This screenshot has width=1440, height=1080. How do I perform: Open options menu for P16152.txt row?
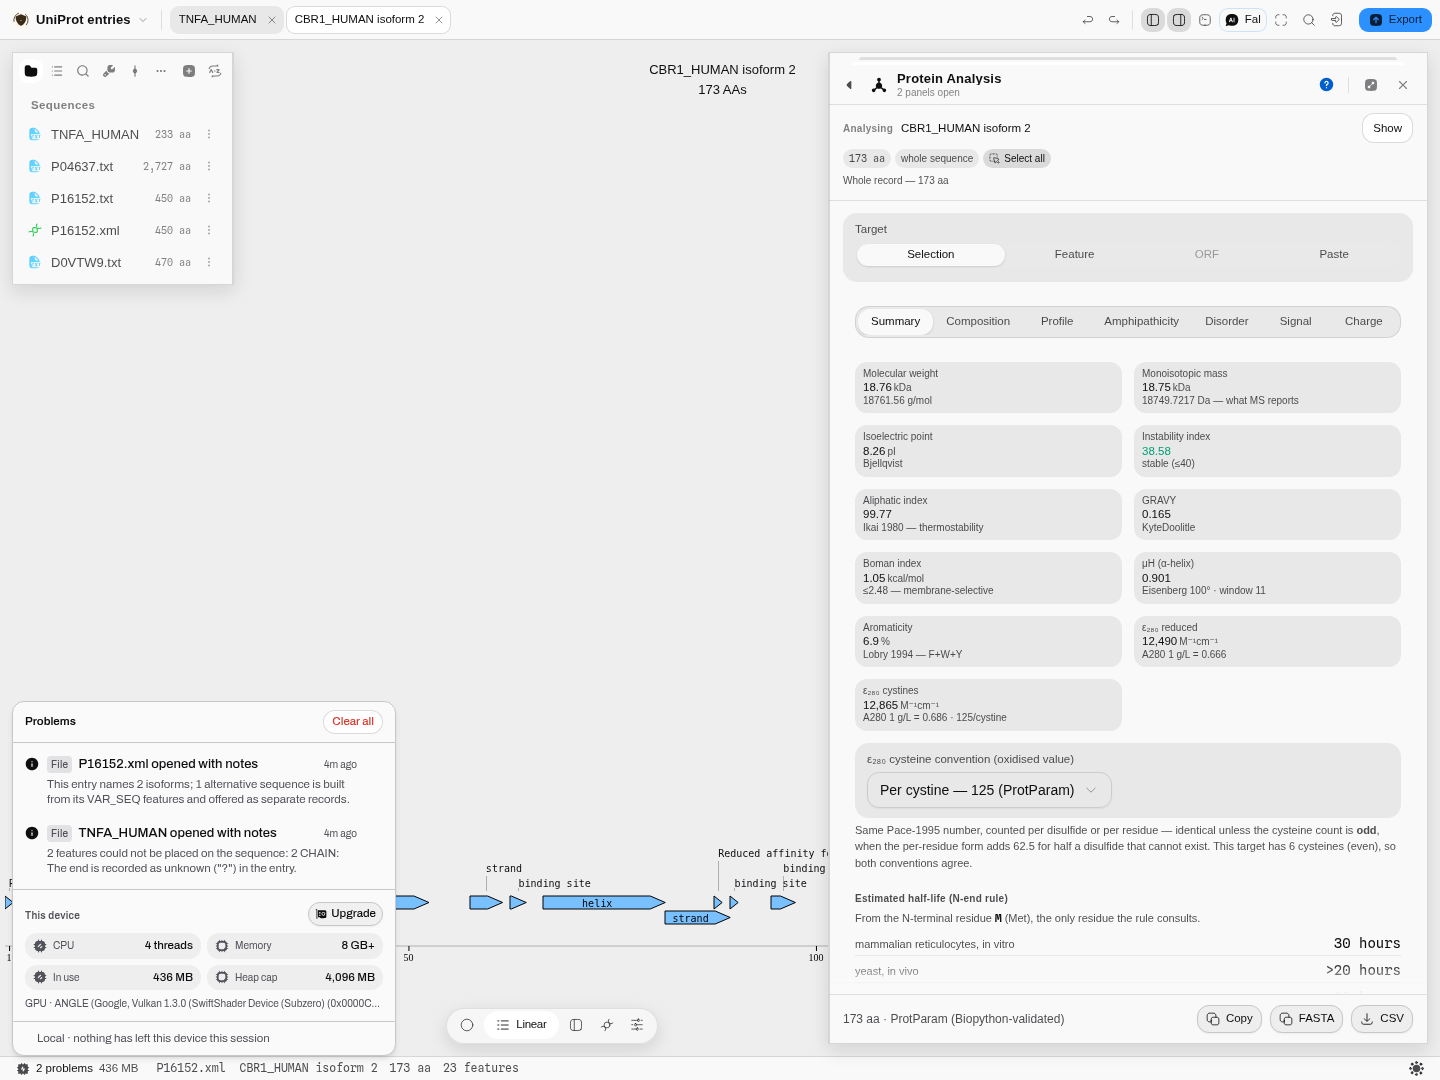pos(209,198)
